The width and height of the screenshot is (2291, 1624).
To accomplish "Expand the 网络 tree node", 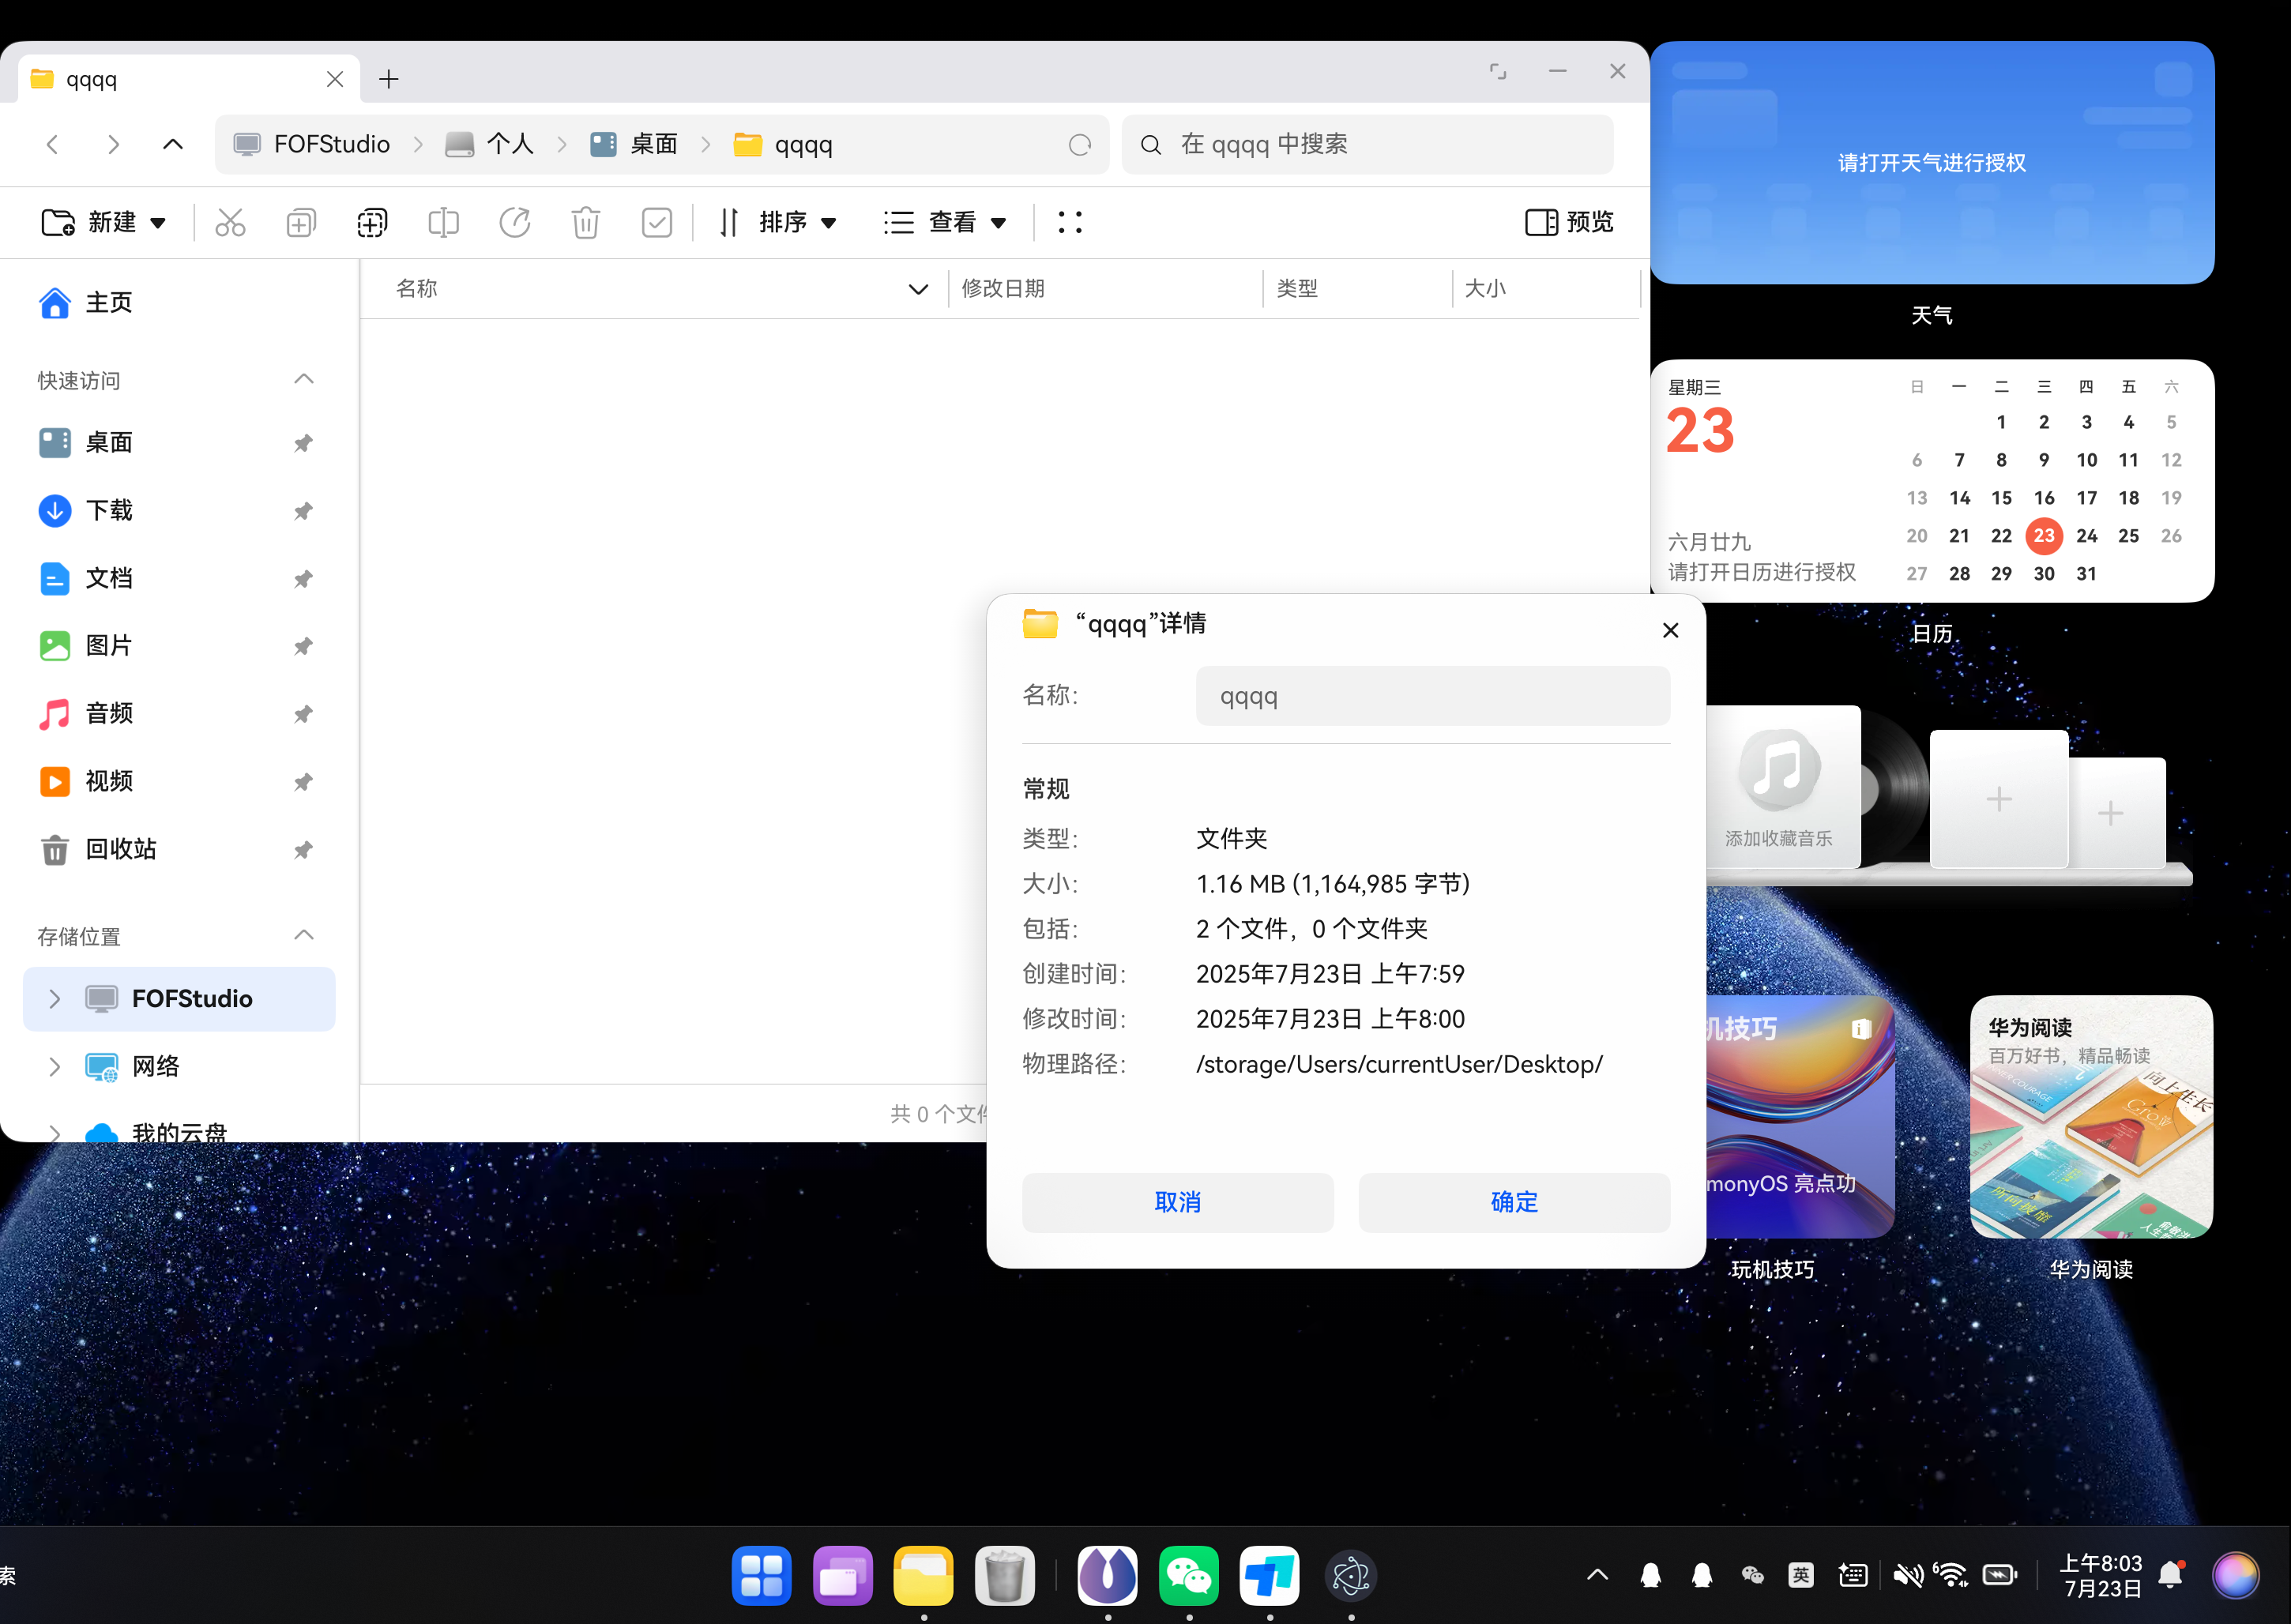I will [x=54, y=1066].
